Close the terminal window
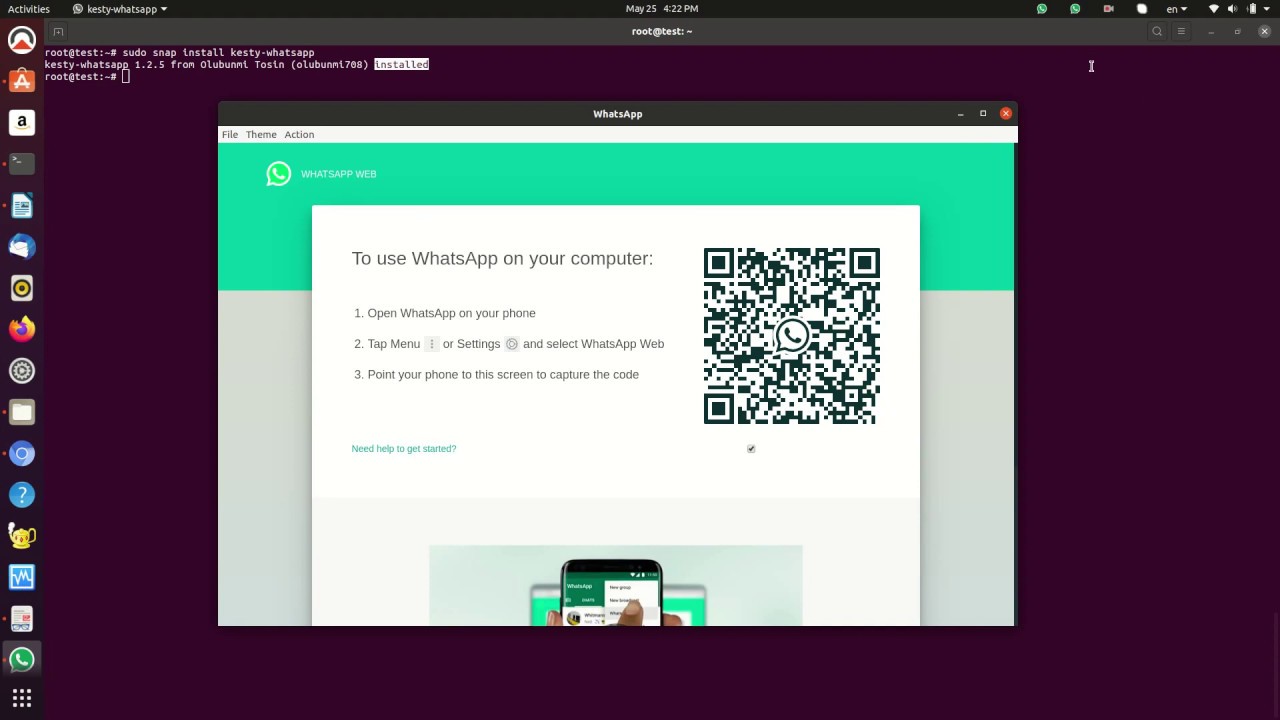This screenshot has width=1280, height=720. coord(1264,32)
